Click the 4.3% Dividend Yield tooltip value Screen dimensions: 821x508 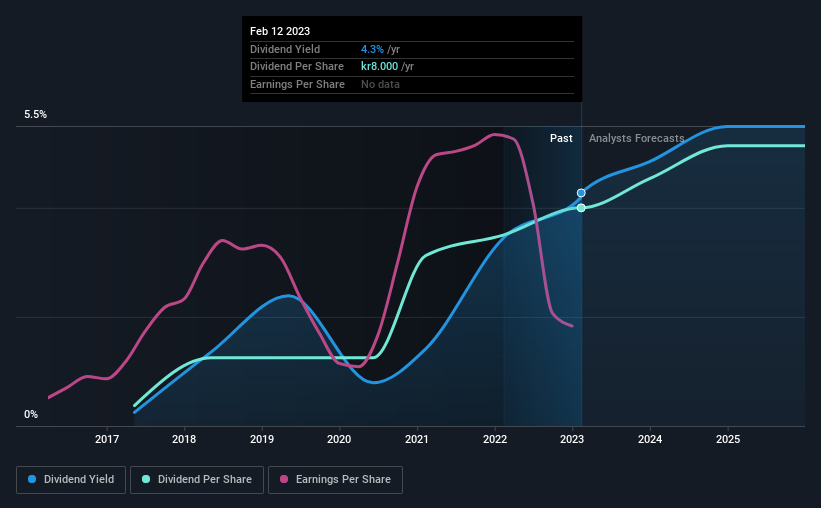(372, 49)
